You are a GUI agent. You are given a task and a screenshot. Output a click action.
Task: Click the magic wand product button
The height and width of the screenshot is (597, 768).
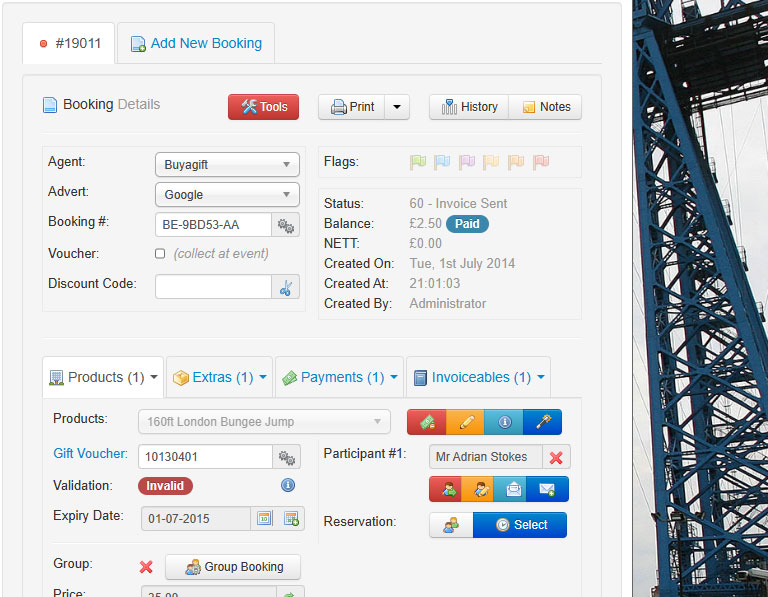tap(543, 422)
